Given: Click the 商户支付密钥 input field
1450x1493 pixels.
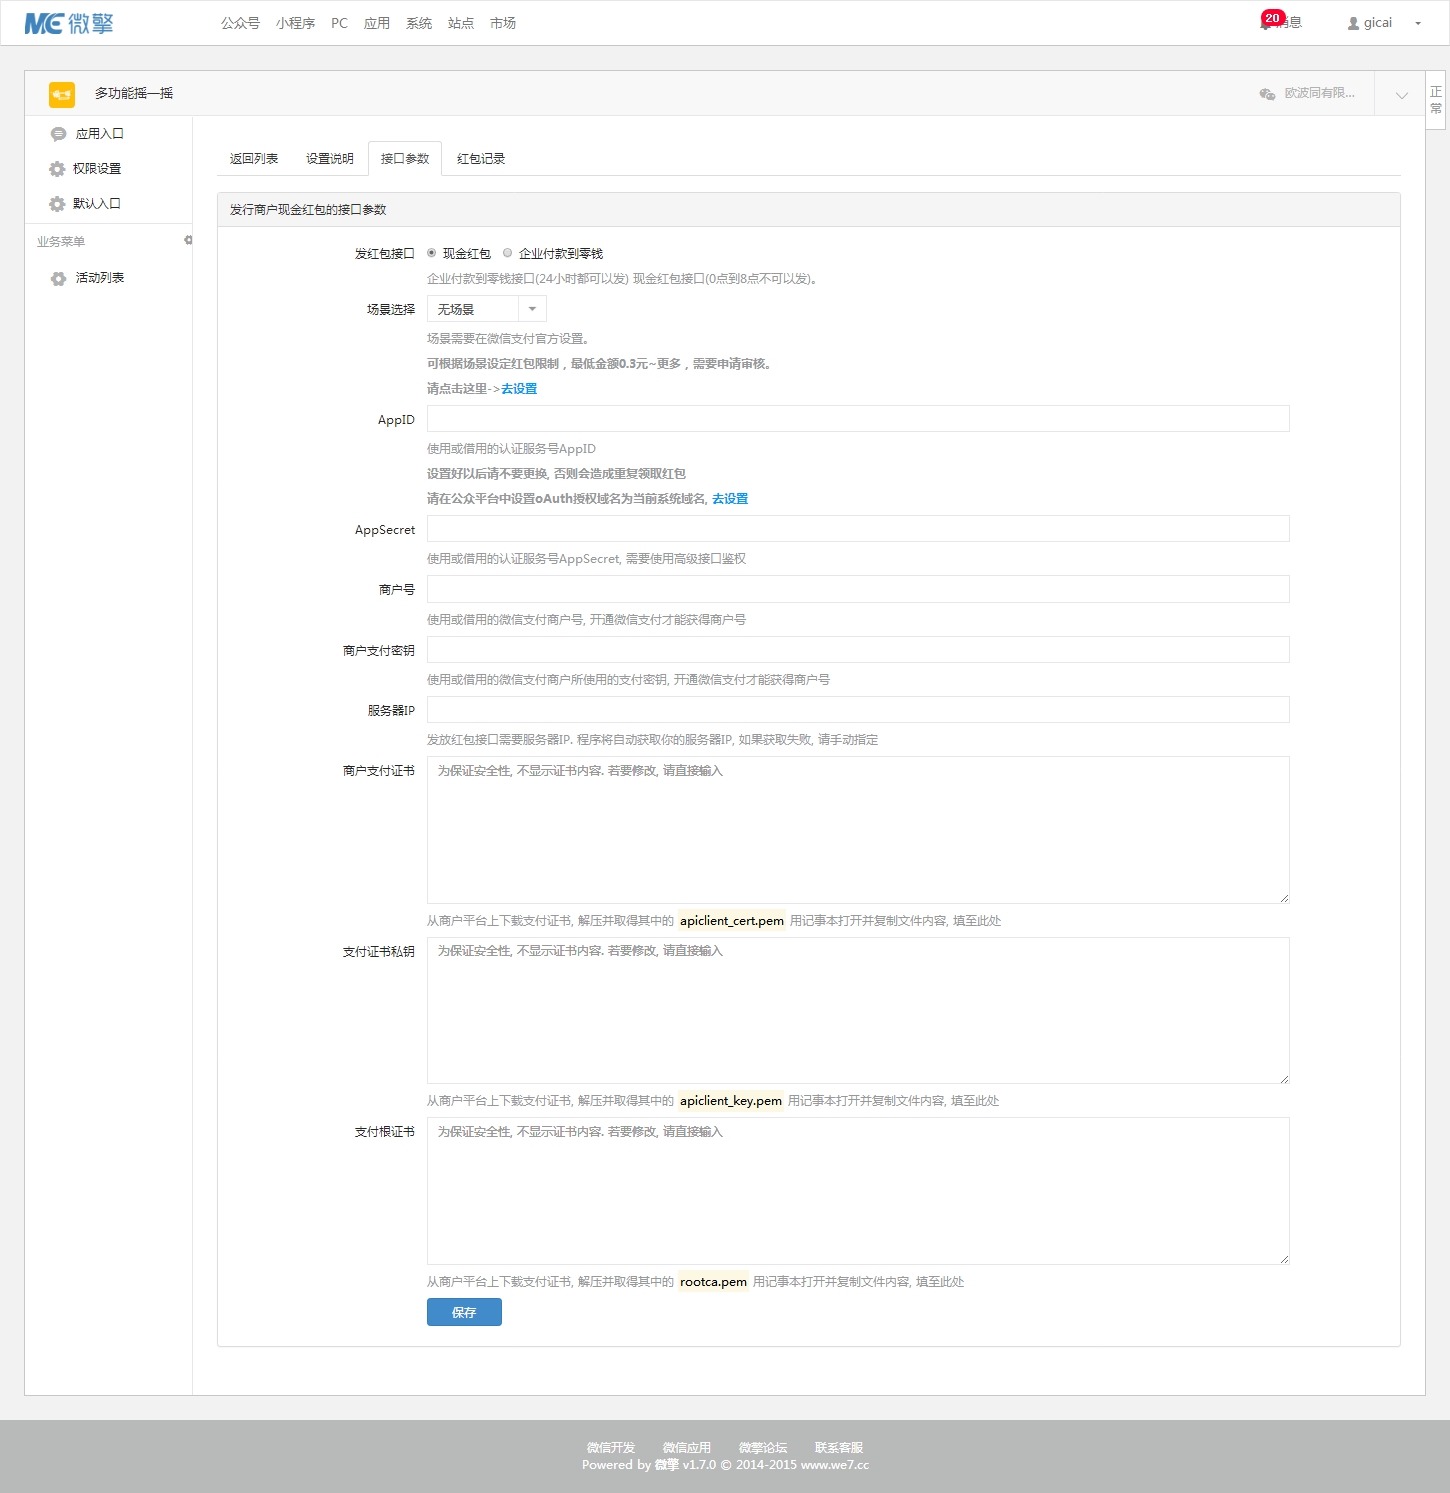Looking at the screenshot, I should click(858, 650).
